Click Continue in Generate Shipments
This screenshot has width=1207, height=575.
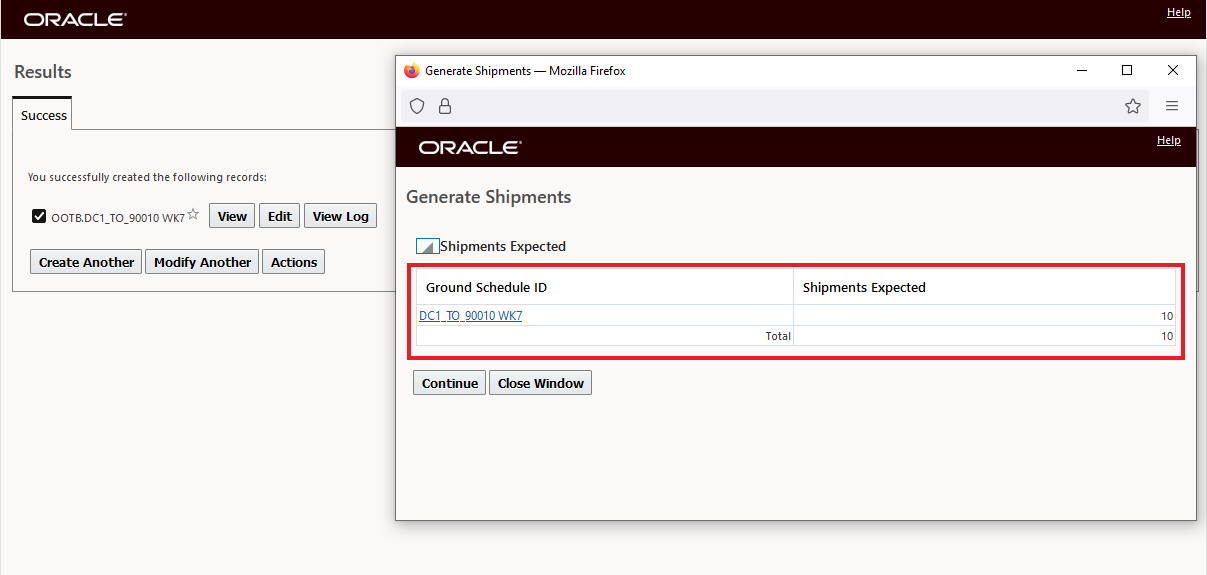(x=449, y=383)
